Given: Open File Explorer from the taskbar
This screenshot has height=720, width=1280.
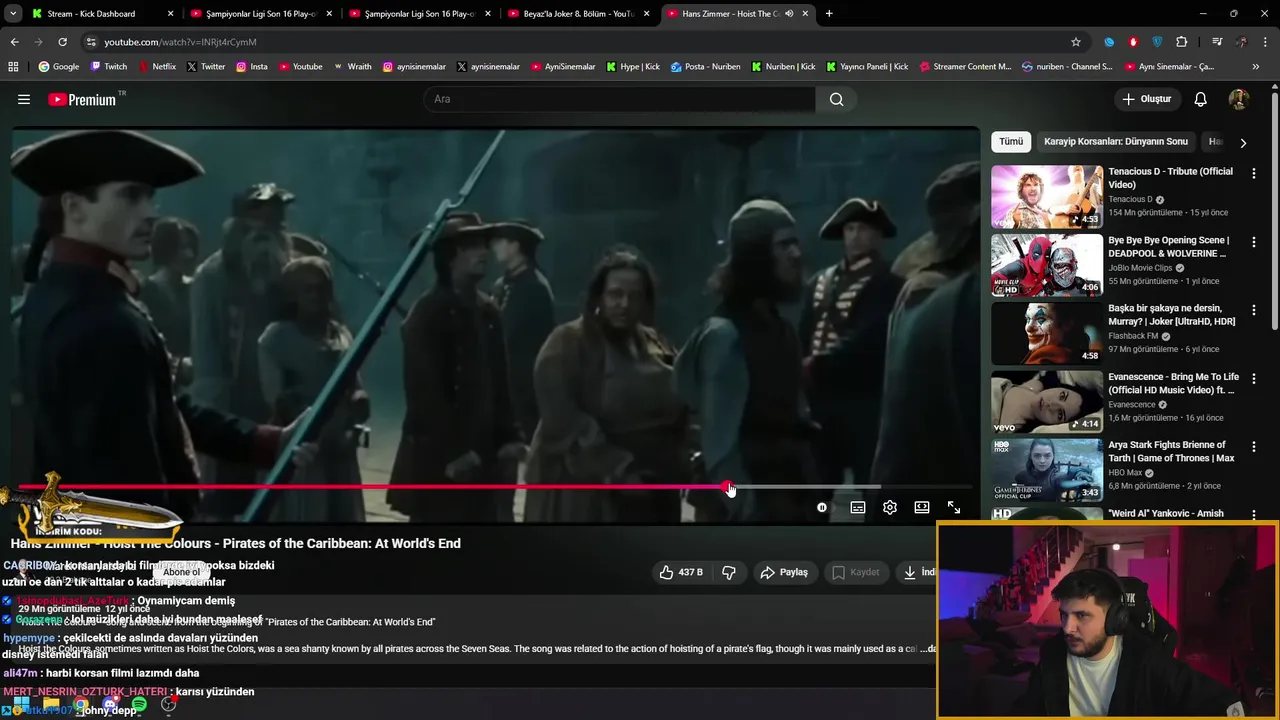Looking at the screenshot, I should pos(51,705).
